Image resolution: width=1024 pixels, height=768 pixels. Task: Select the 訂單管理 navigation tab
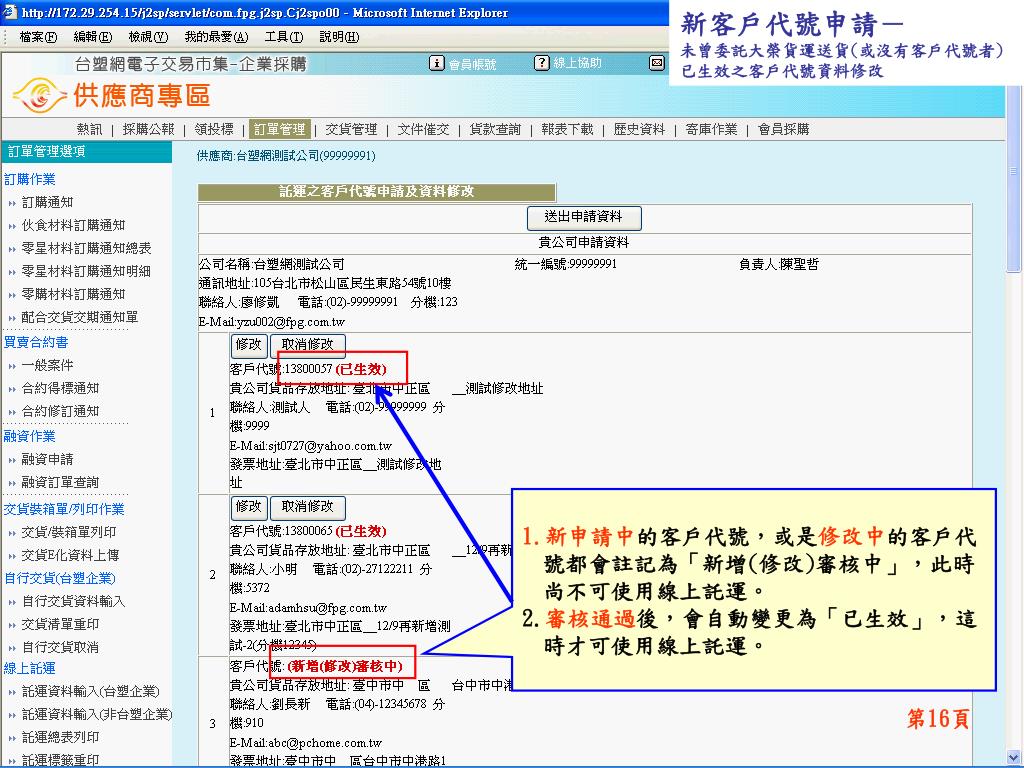pos(280,129)
